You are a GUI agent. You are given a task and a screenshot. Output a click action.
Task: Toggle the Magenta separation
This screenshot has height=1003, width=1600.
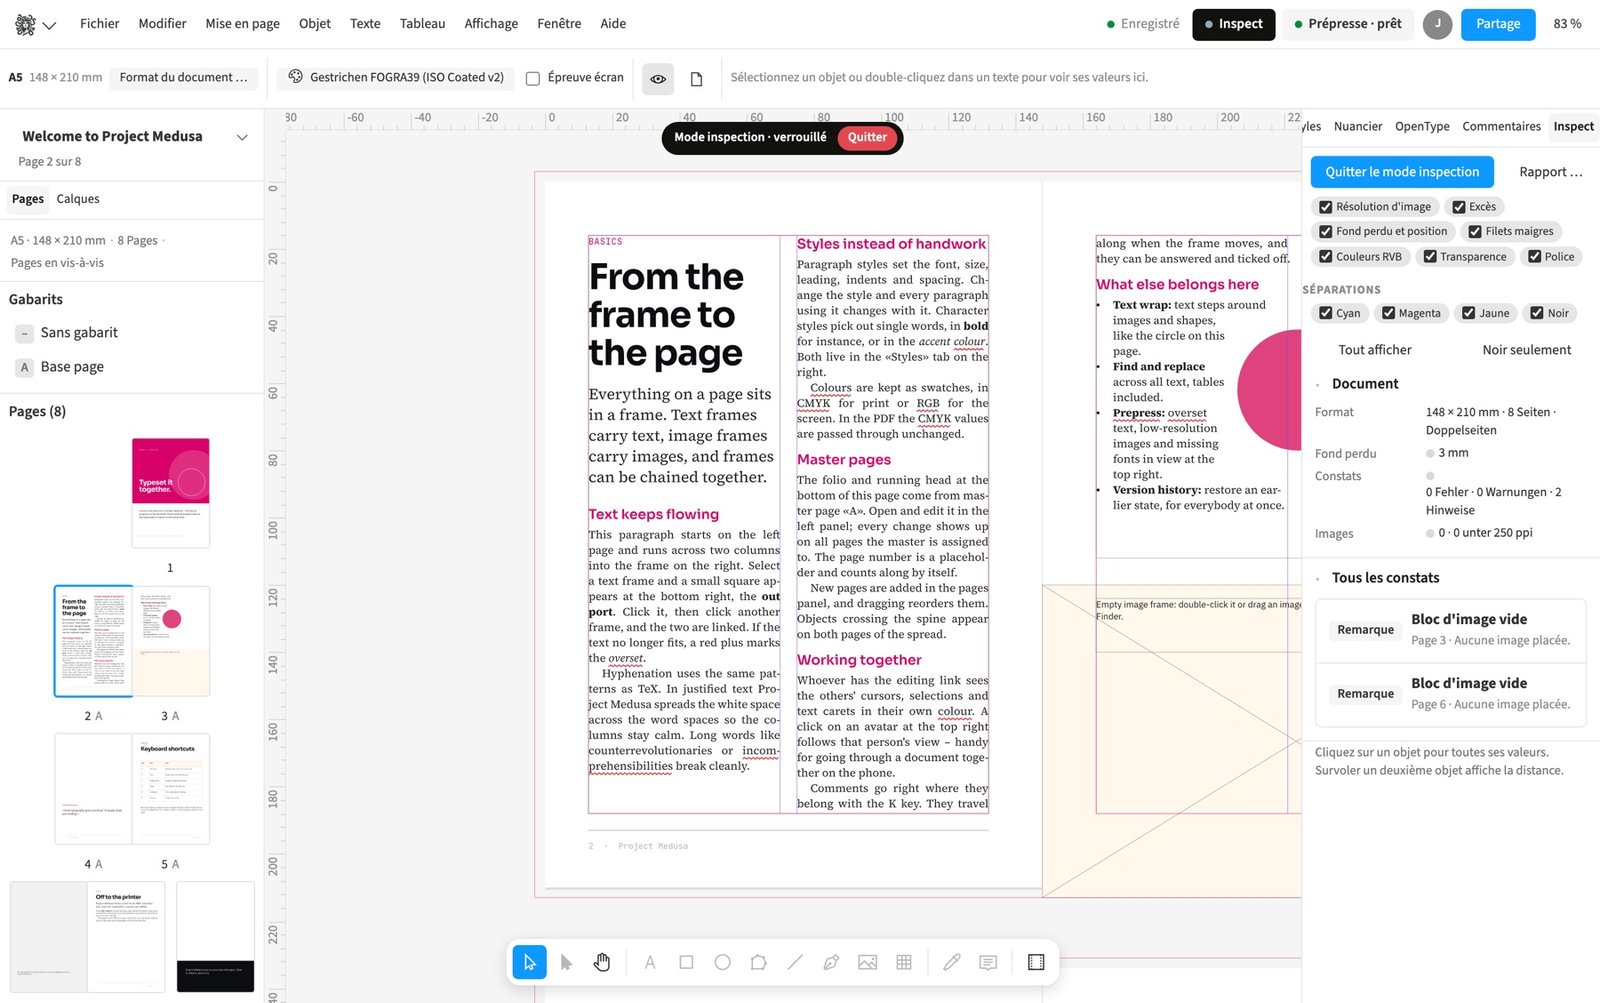pyautogui.click(x=1411, y=313)
